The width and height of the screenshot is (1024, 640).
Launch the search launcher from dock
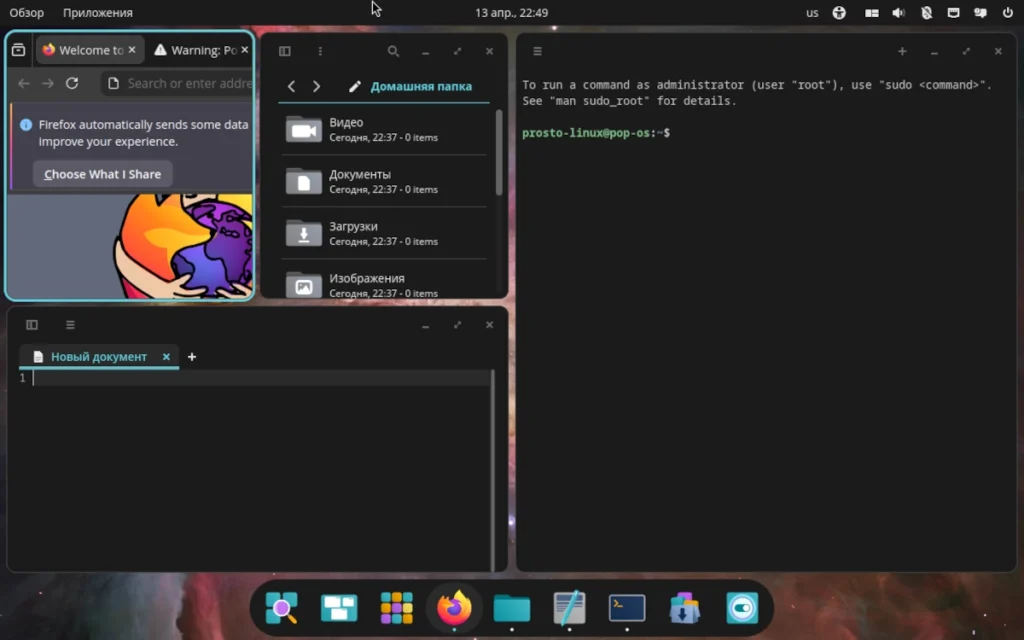(x=281, y=608)
